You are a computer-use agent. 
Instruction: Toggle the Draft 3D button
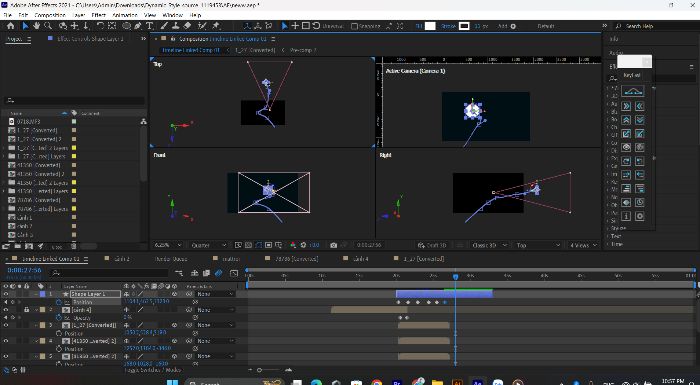coord(431,245)
